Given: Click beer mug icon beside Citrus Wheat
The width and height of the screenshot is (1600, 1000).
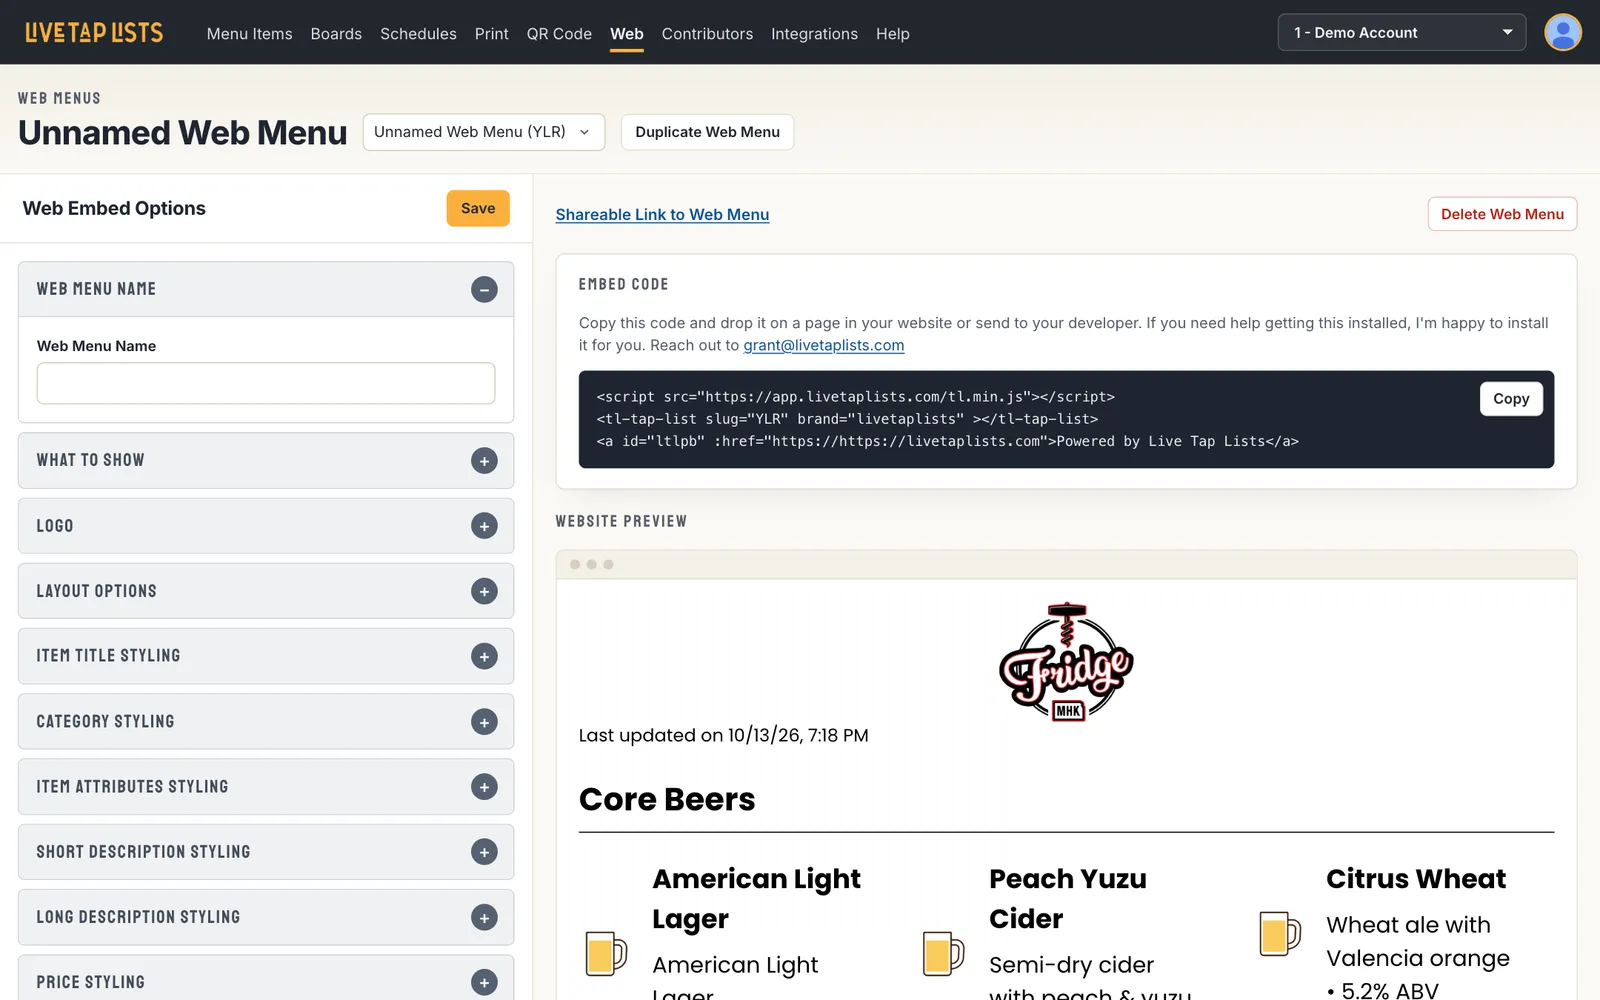Looking at the screenshot, I should 1280,934.
